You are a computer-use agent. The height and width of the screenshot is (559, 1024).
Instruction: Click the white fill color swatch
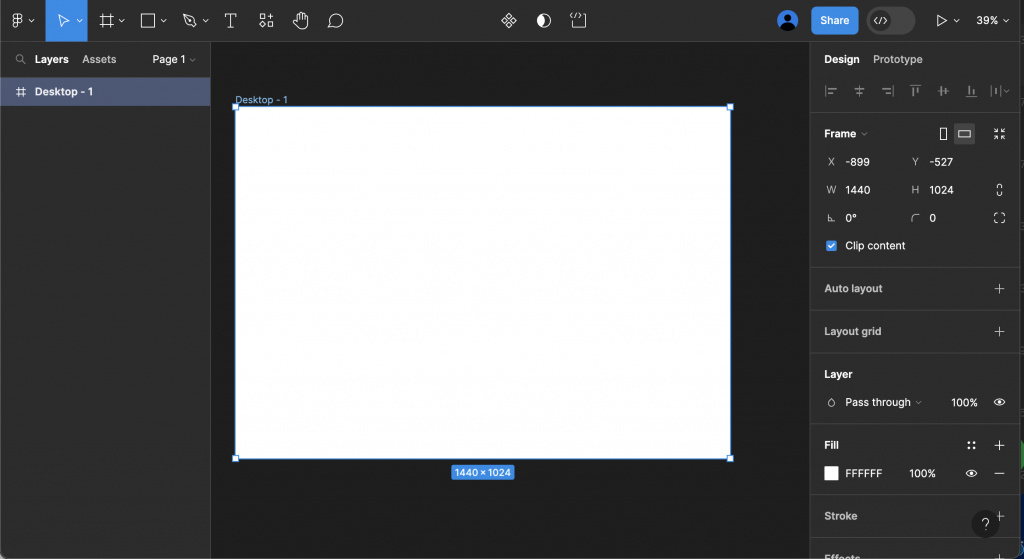coord(831,473)
